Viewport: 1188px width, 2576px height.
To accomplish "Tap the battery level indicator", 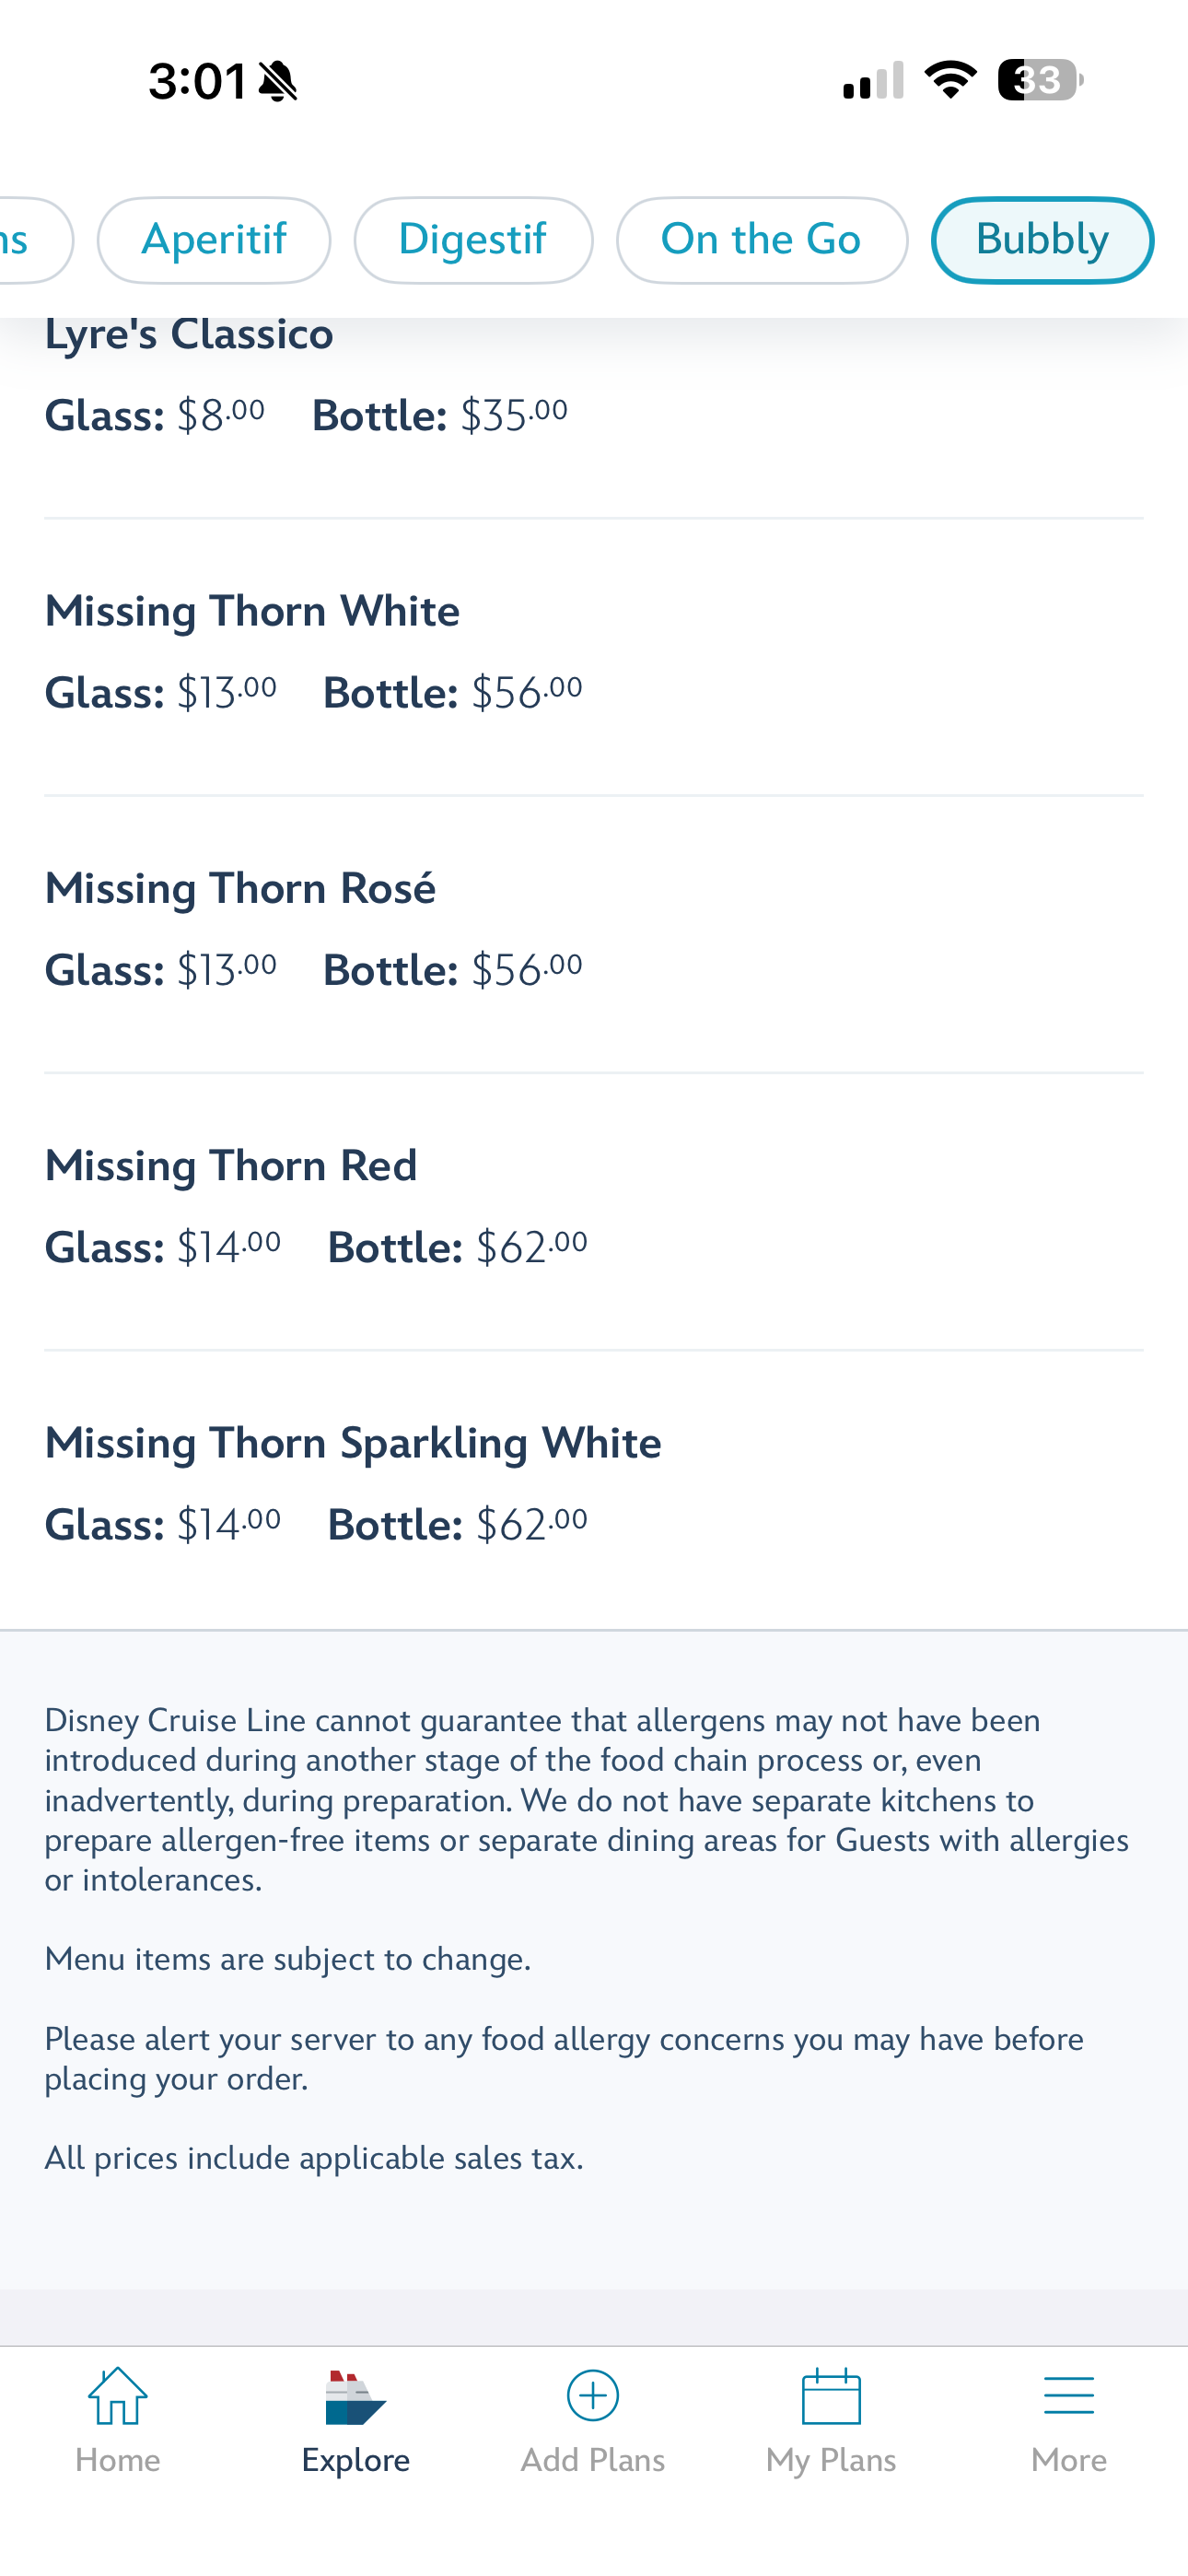I will [x=1040, y=80].
